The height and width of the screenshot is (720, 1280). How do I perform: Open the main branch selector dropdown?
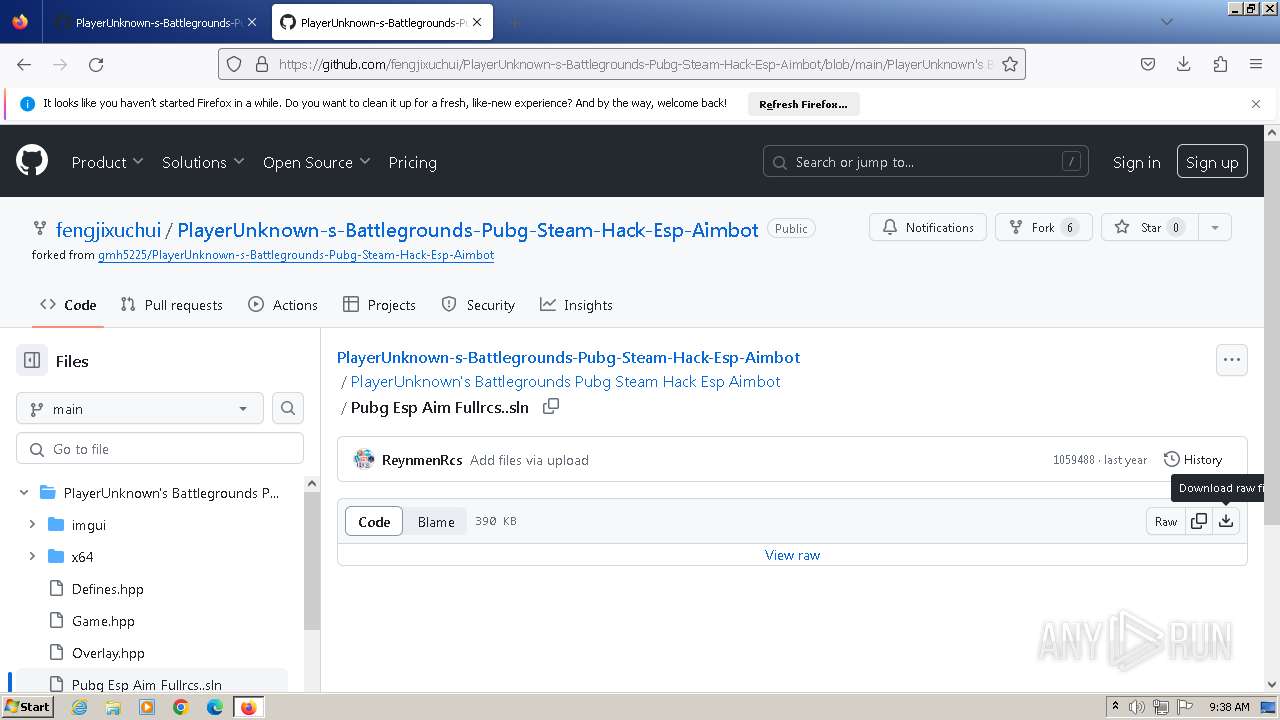pos(140,408)
